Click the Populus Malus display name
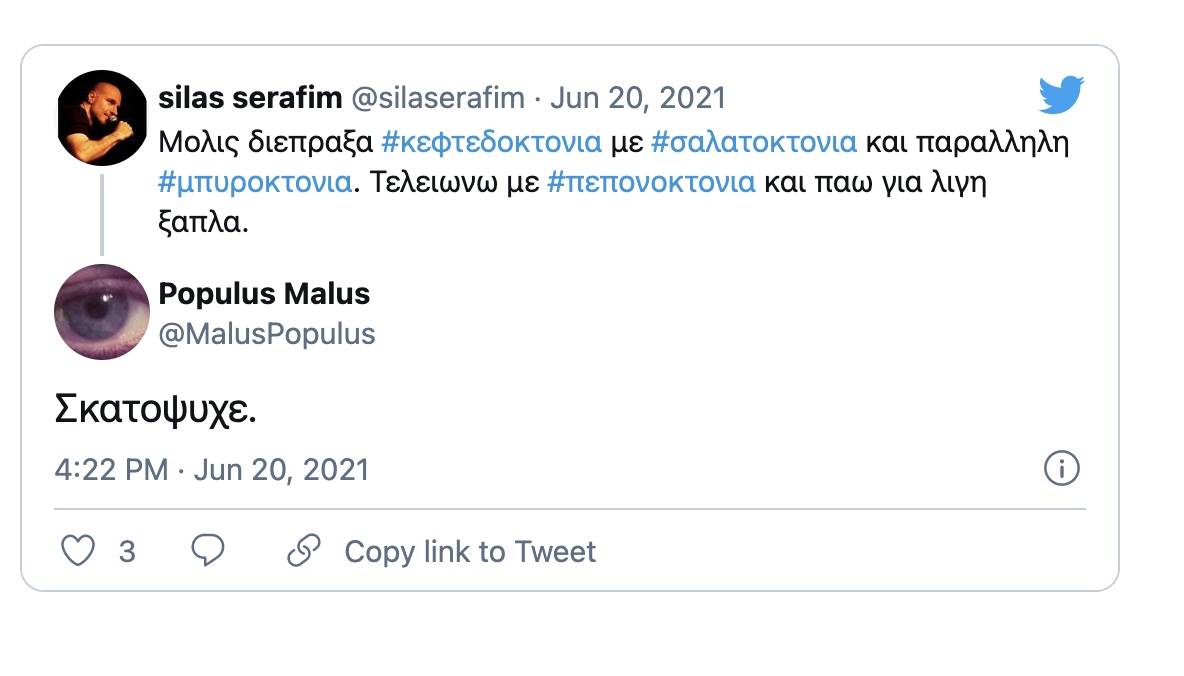Viewport: 1184px width, 676px height. coord(264,293)
